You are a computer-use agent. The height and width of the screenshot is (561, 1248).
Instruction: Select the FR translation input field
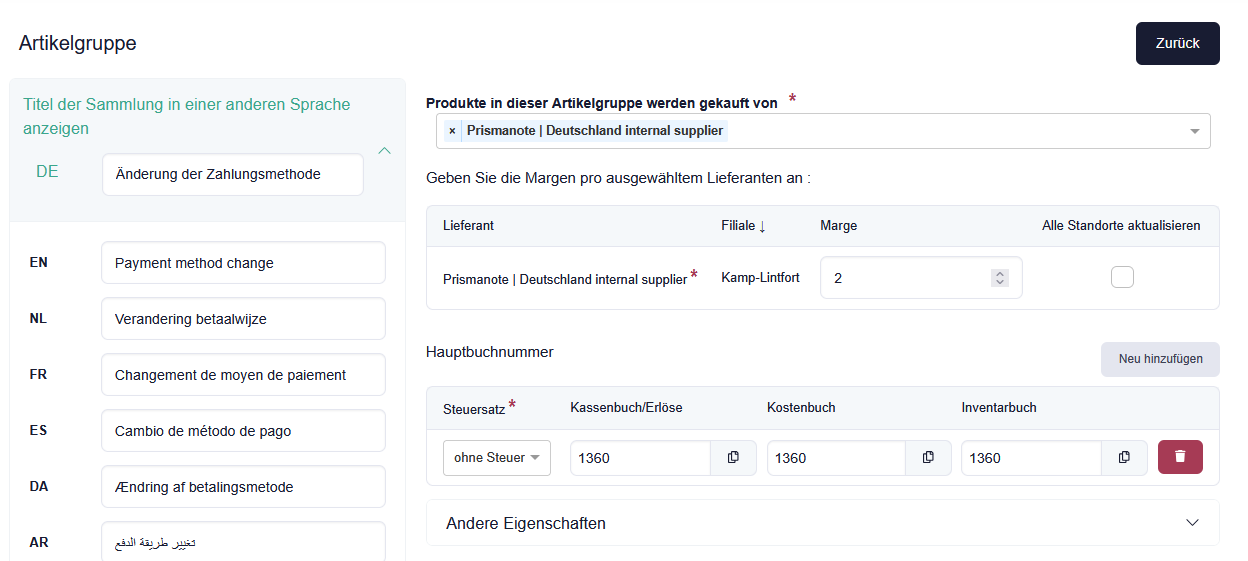[x=242, y=375]
